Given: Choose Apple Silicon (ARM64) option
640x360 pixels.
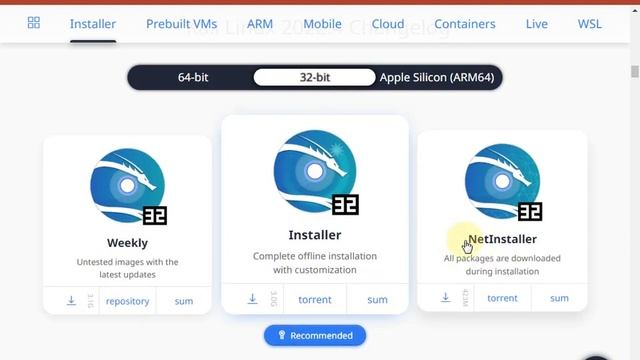Looking at the screenshot, I should point(437,77).
